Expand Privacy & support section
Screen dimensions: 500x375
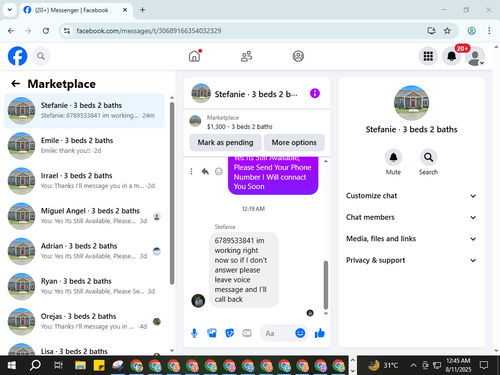[x=411, y=260]
